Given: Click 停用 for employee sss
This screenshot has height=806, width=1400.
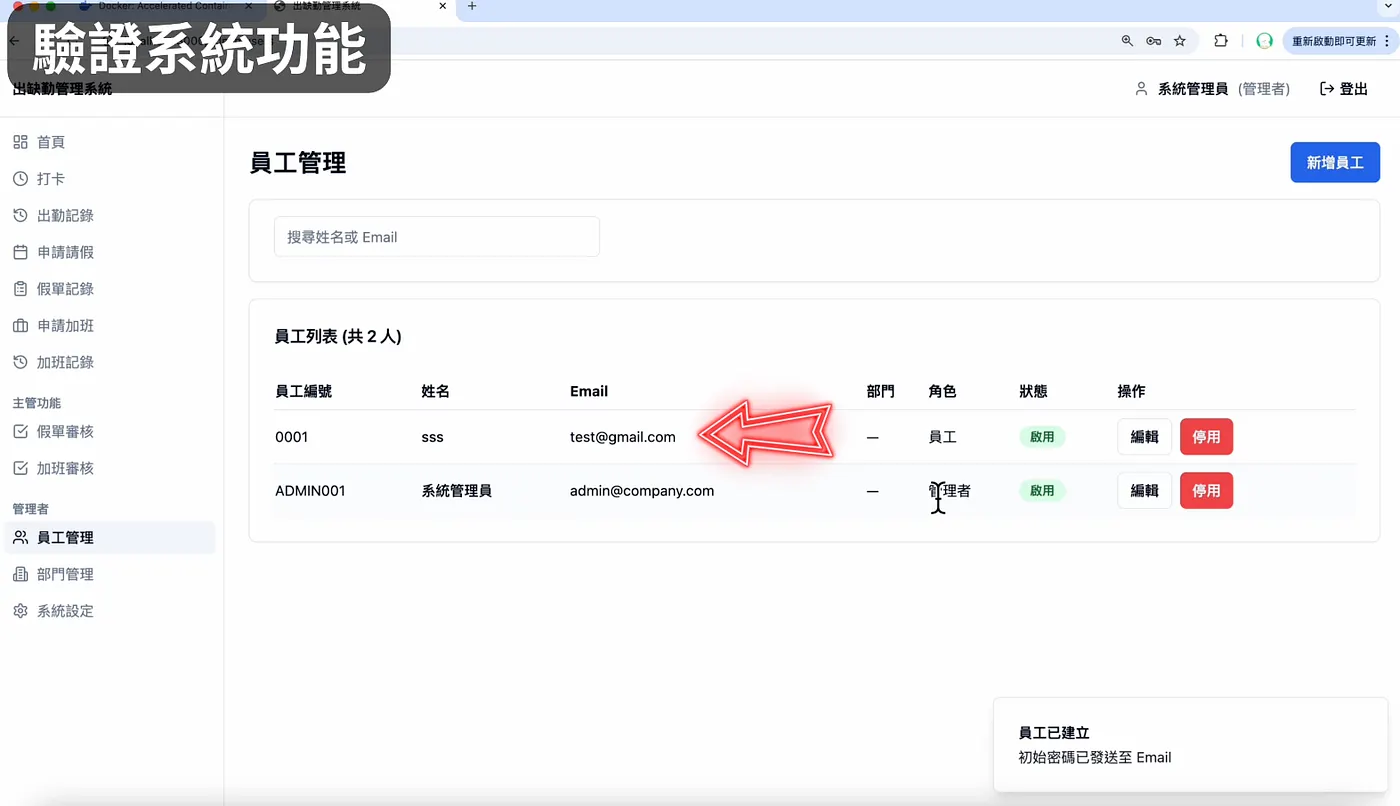Looking at the screenshot, I should 1206,437.
